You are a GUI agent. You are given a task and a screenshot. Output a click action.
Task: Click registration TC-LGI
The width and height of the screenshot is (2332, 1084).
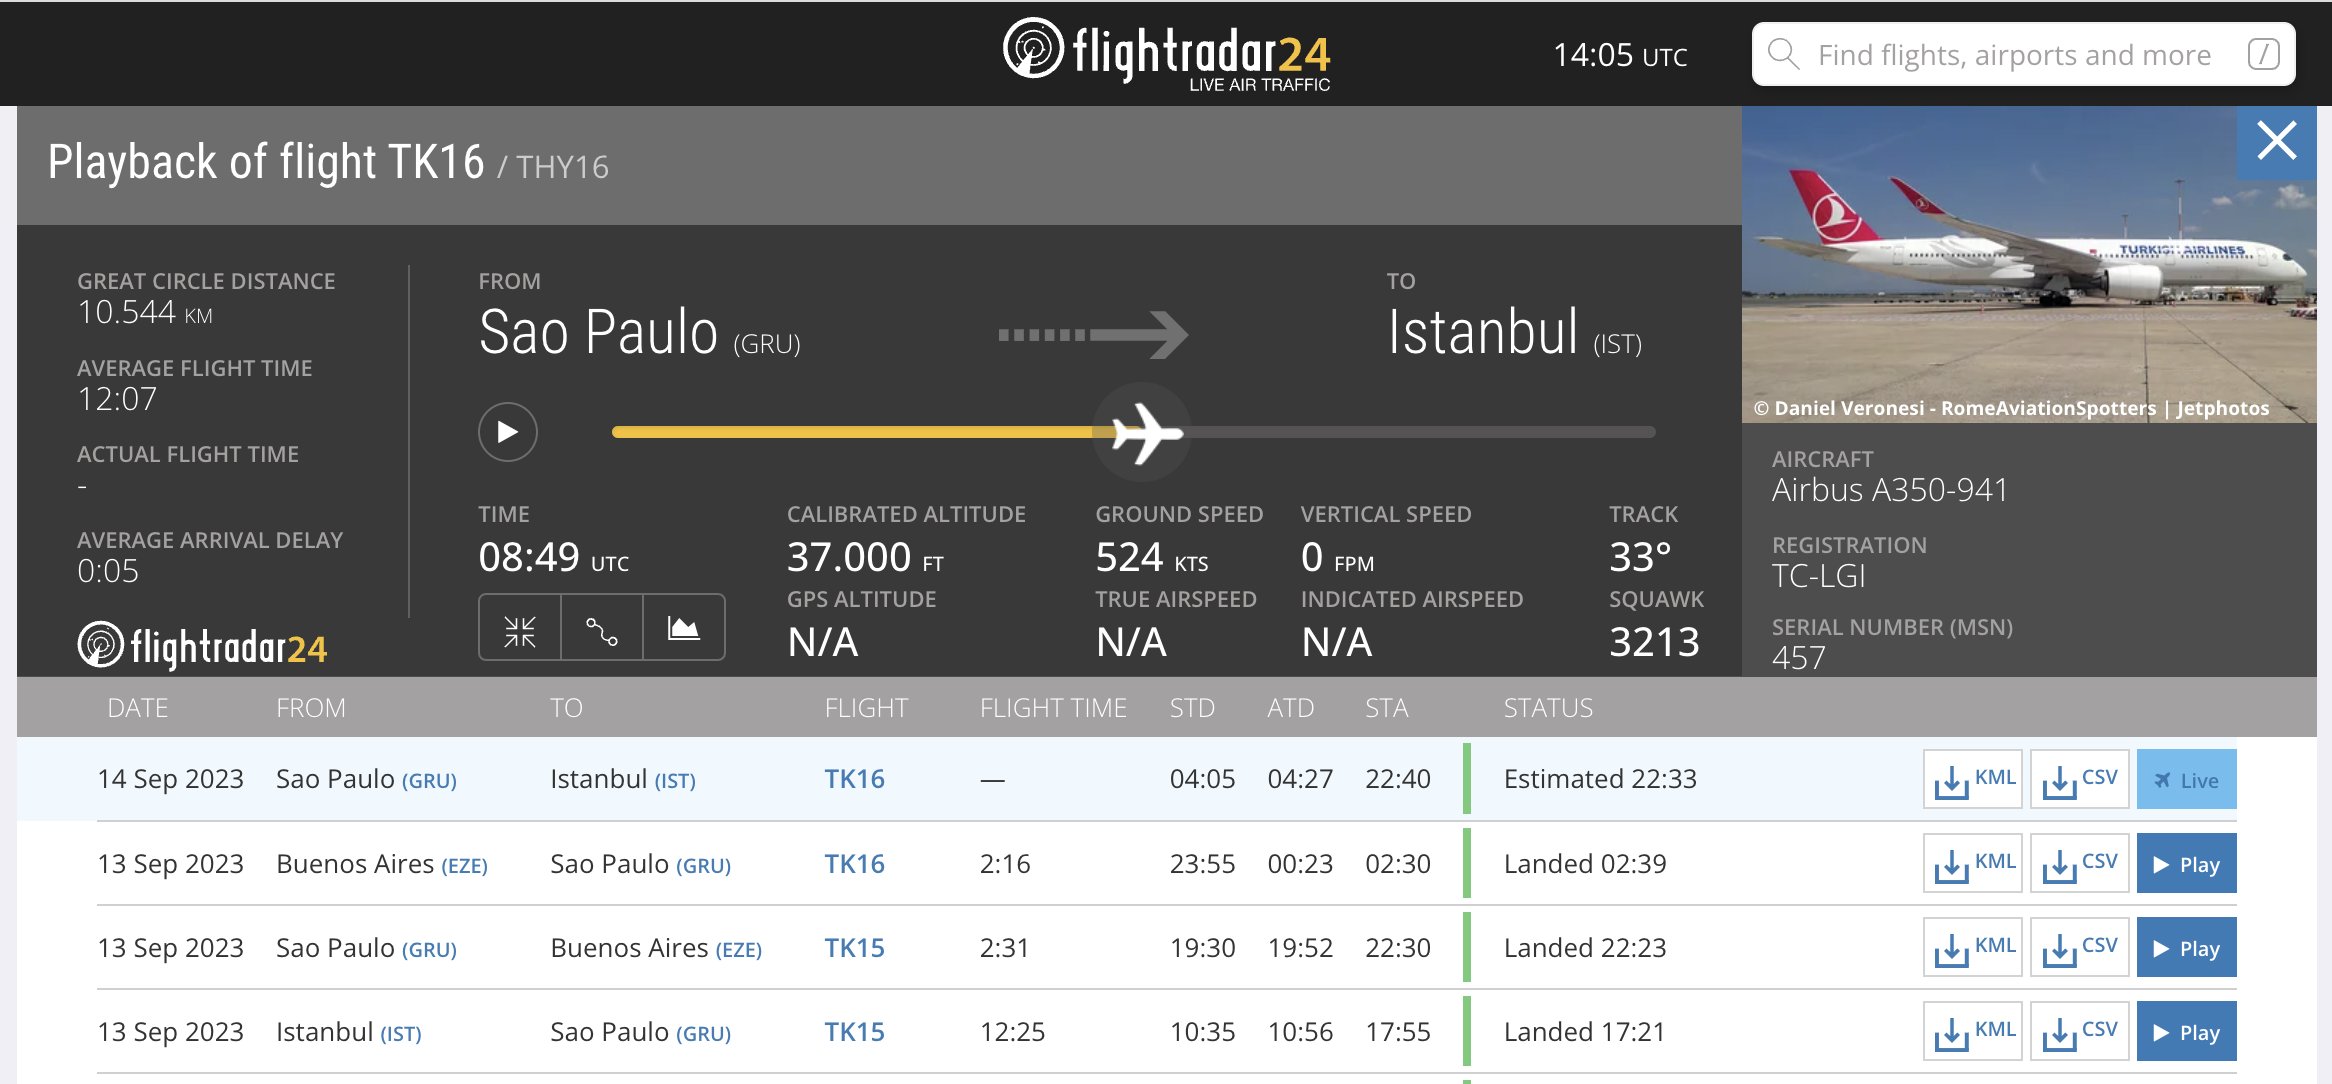tap(1819, 576)
